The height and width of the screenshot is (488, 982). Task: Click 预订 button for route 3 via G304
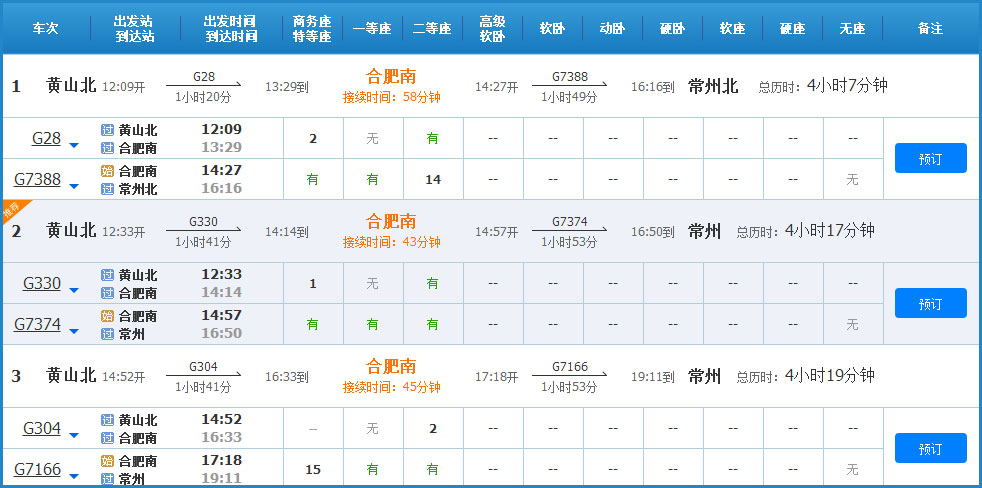(931, 448)
